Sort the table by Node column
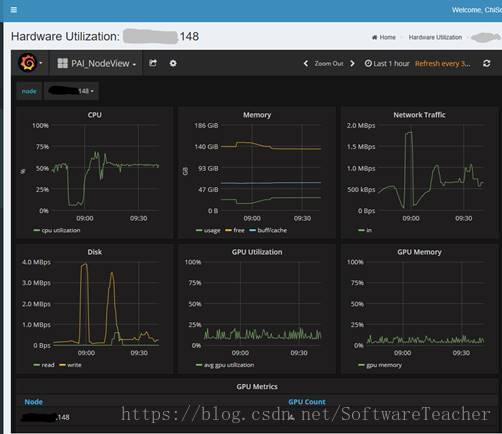502x434 pixels. tap(34, 402)
